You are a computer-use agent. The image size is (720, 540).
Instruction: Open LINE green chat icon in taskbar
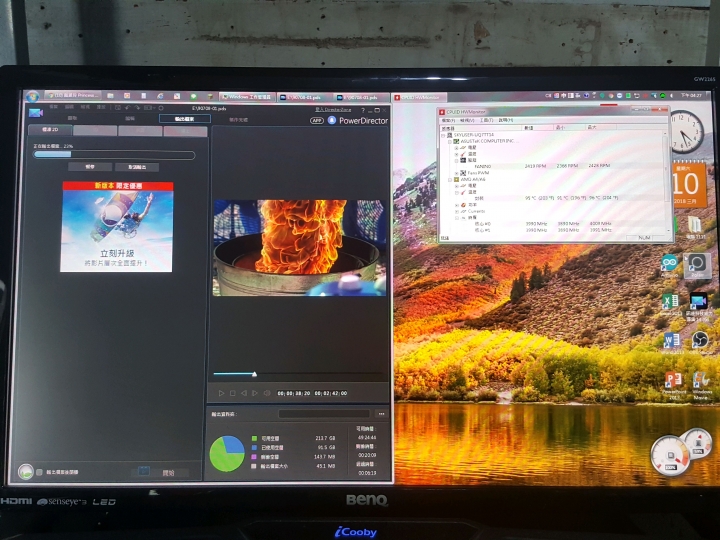[193, 96]
